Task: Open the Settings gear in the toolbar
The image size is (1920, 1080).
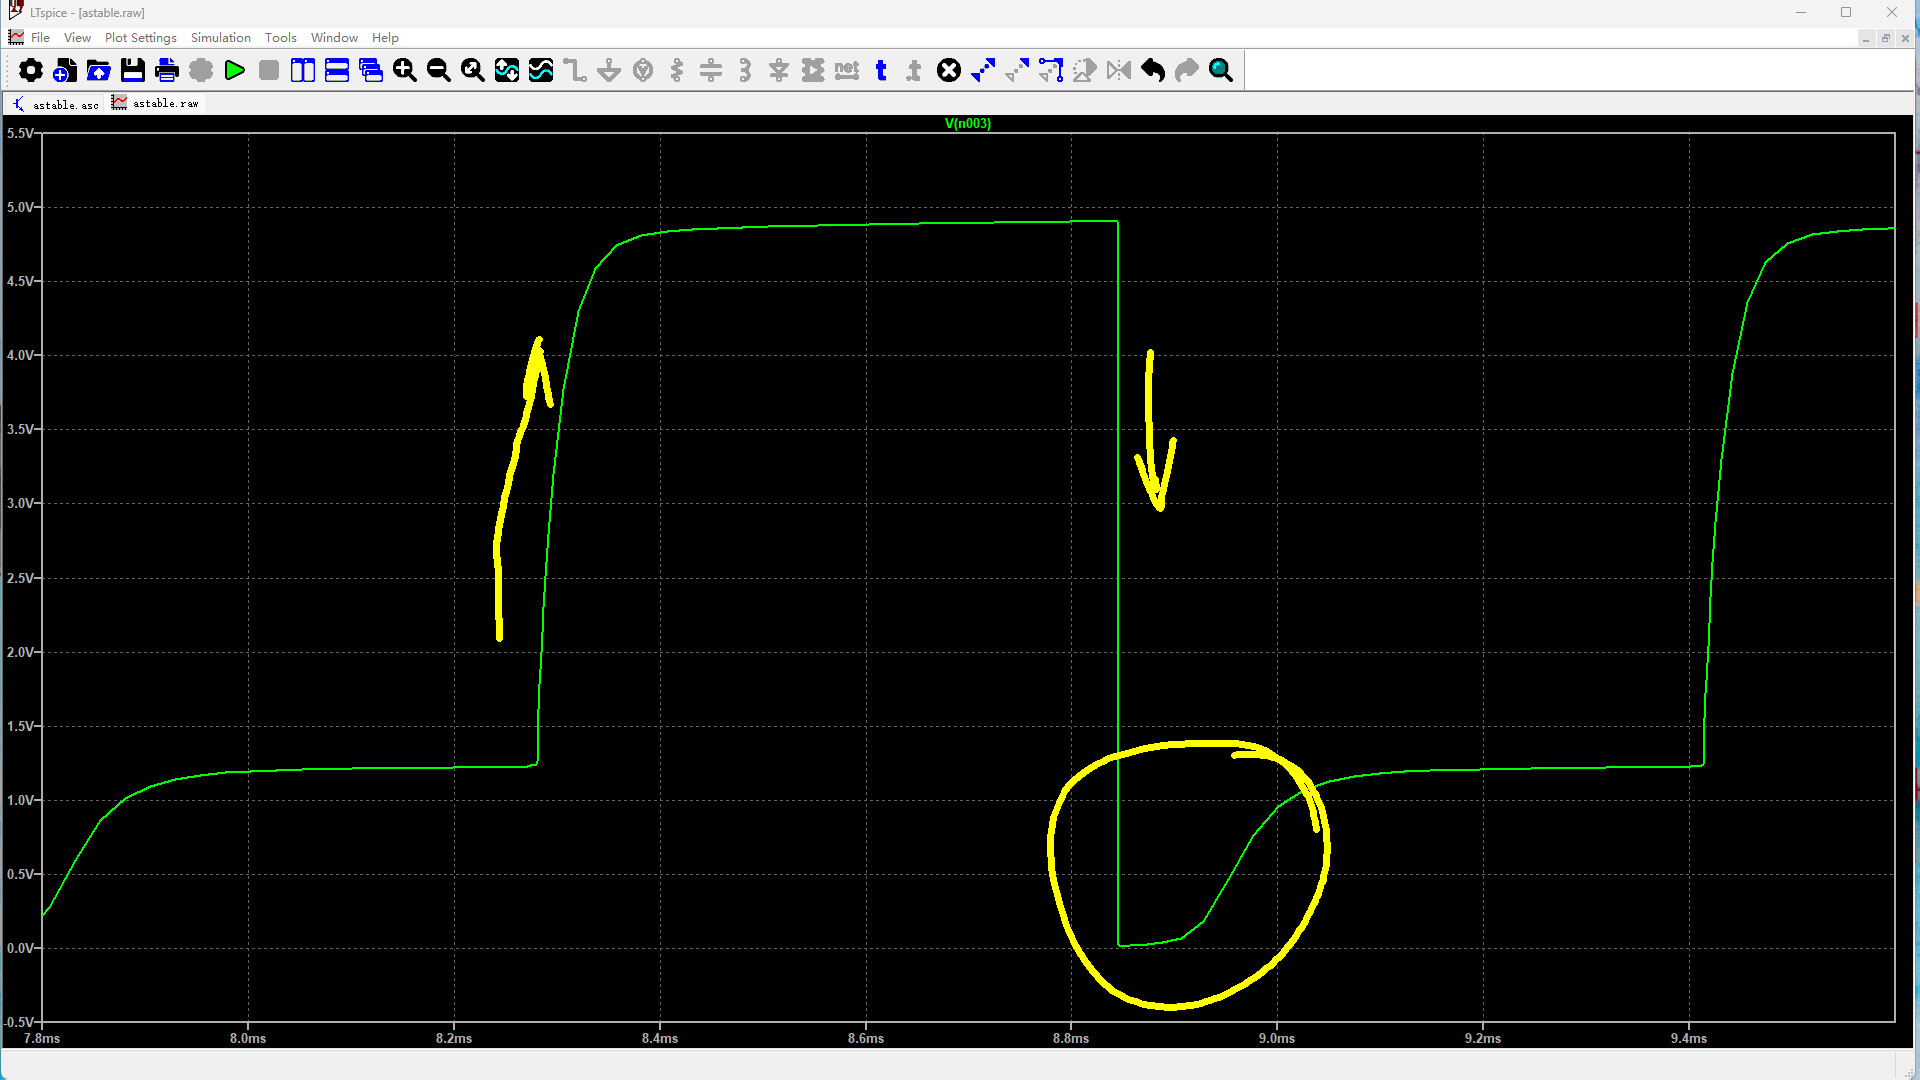Action: click(x=31, y=70)
